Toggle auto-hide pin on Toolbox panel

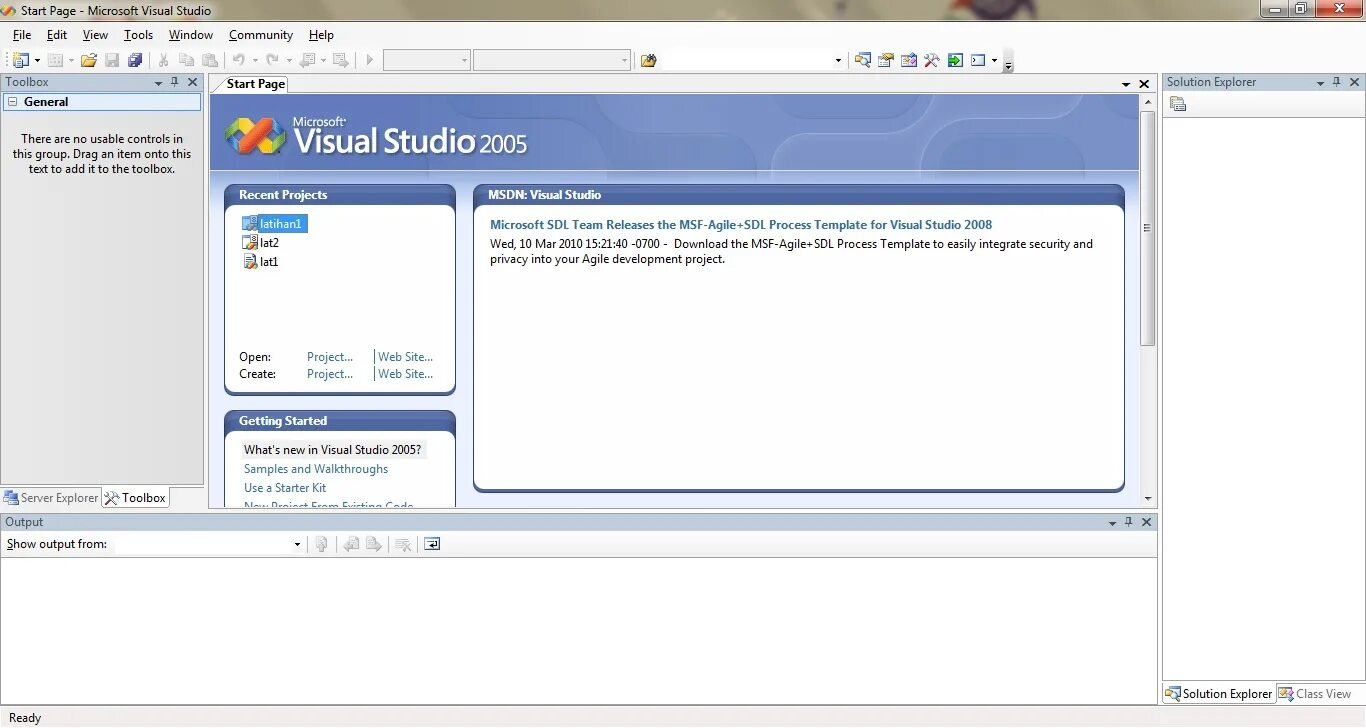click(x=175, y=82)
